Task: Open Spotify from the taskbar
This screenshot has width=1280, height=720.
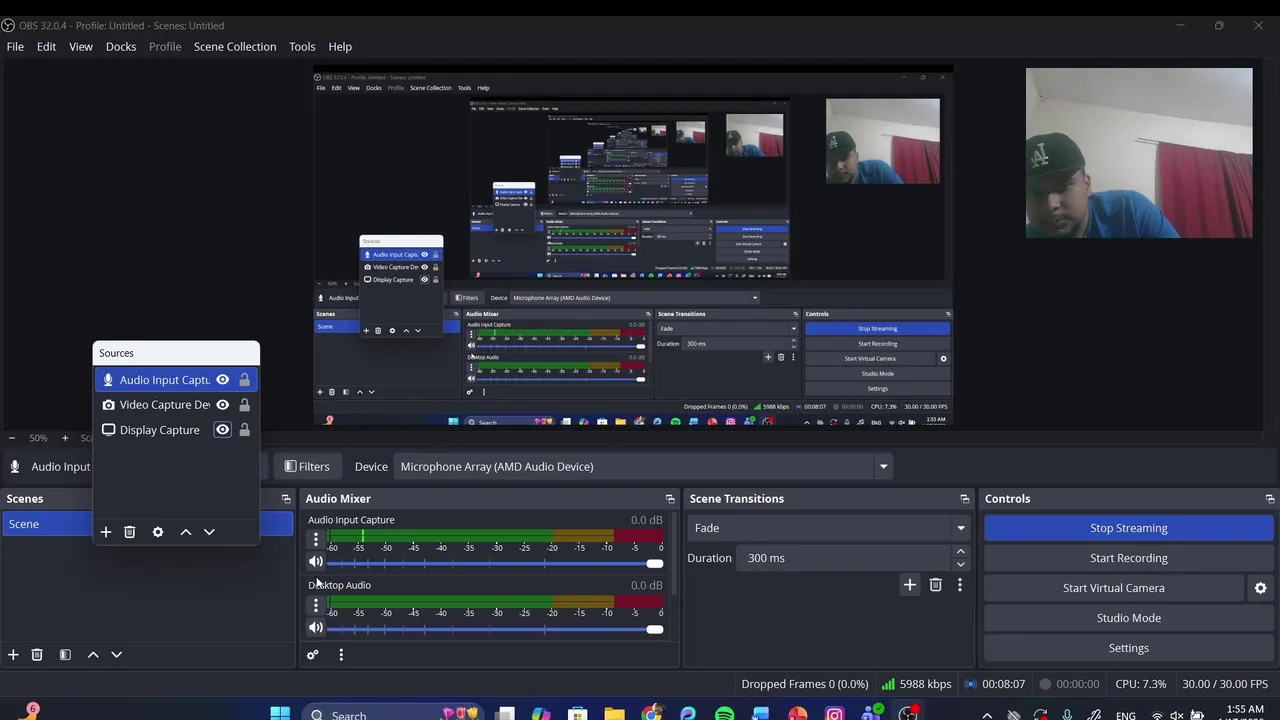Action: (x=724, y=714)
